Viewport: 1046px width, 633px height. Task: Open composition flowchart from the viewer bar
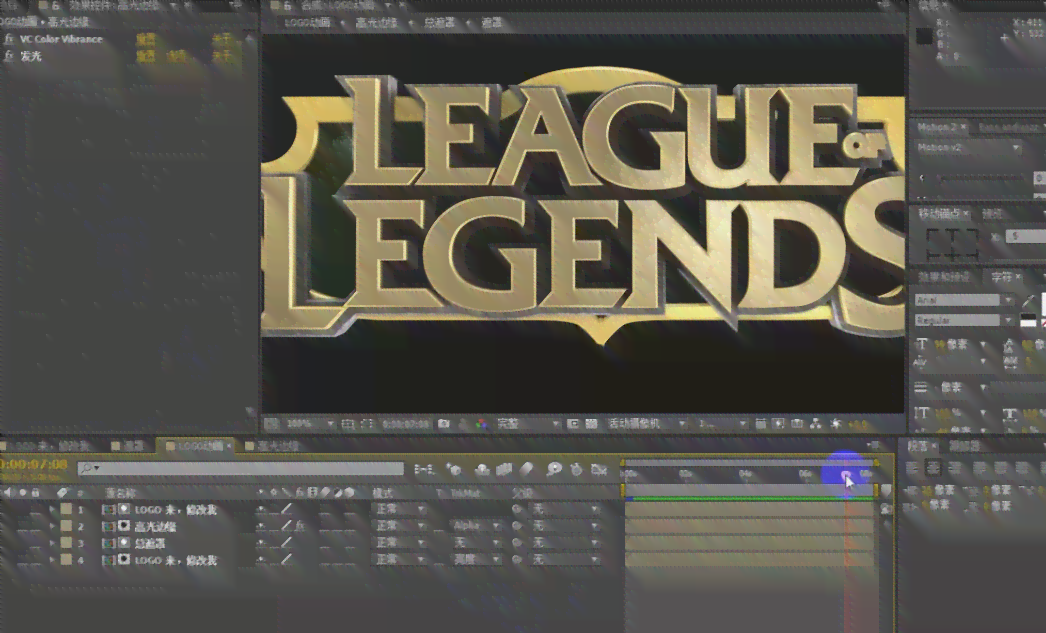coord(815,424)
